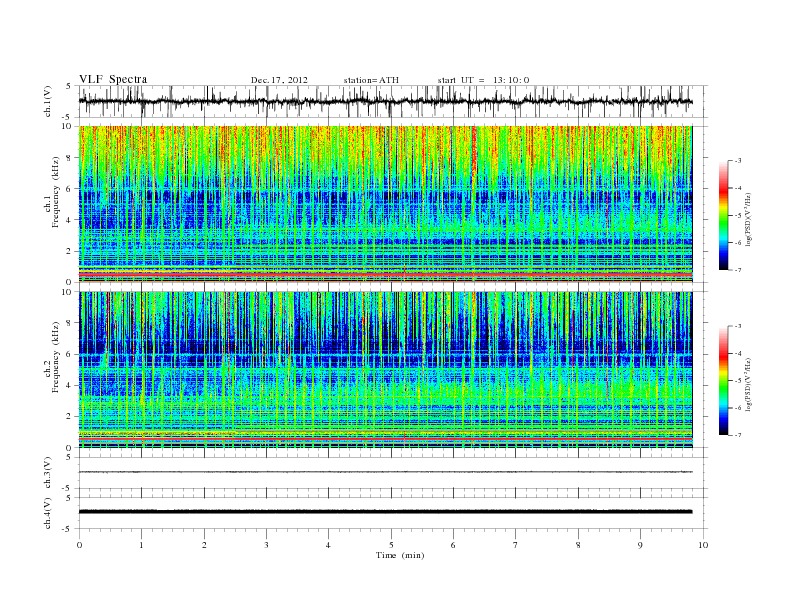
Task: Click the lower PSD color scale bar
Action: pos(723,380)
